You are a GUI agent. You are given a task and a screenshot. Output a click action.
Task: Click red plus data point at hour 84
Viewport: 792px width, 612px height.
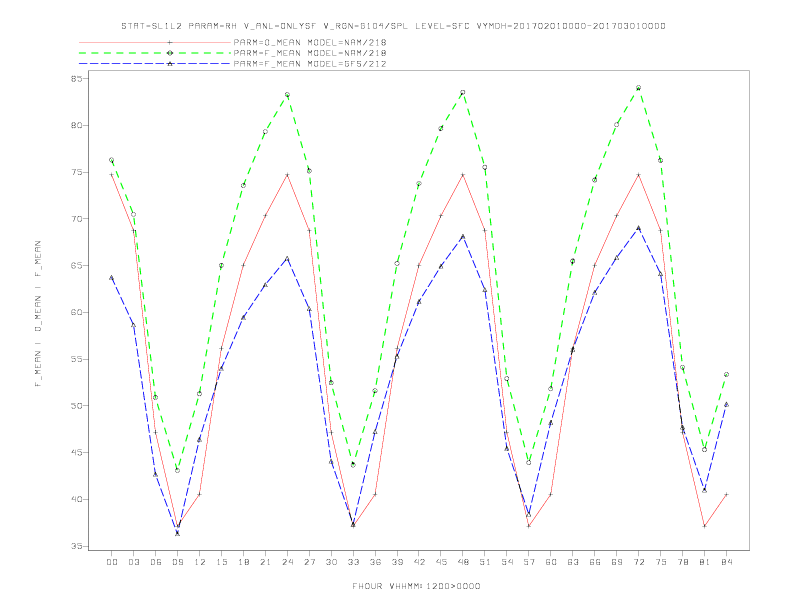726,494
